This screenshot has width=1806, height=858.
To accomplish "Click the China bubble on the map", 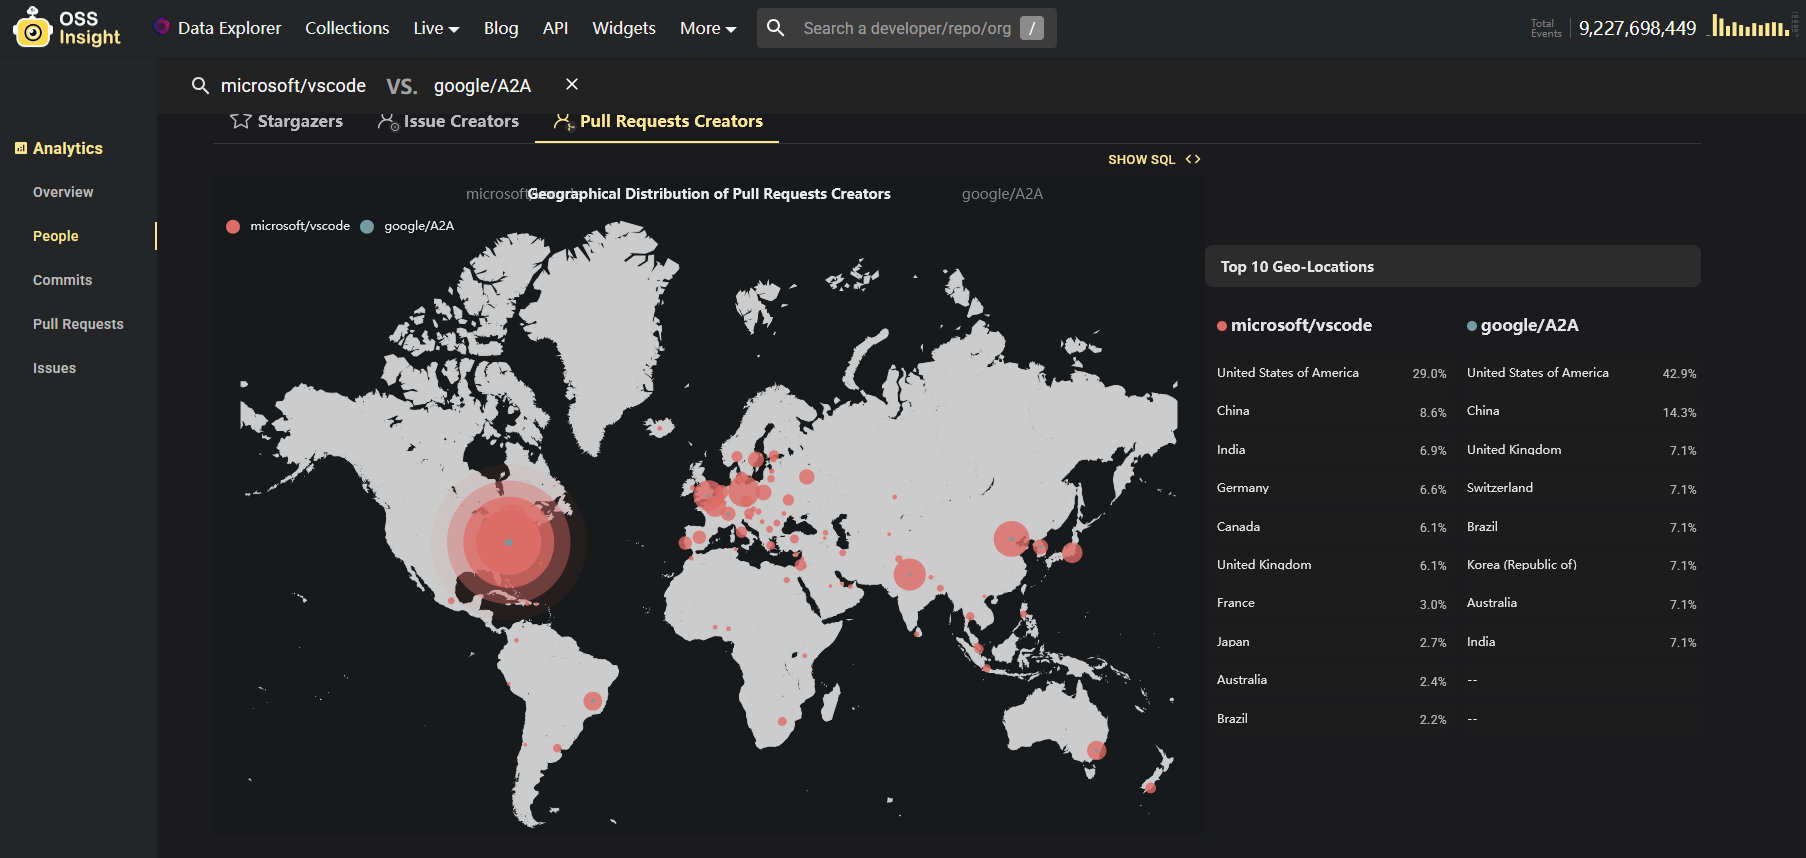I will click(x=1011, y=539).
